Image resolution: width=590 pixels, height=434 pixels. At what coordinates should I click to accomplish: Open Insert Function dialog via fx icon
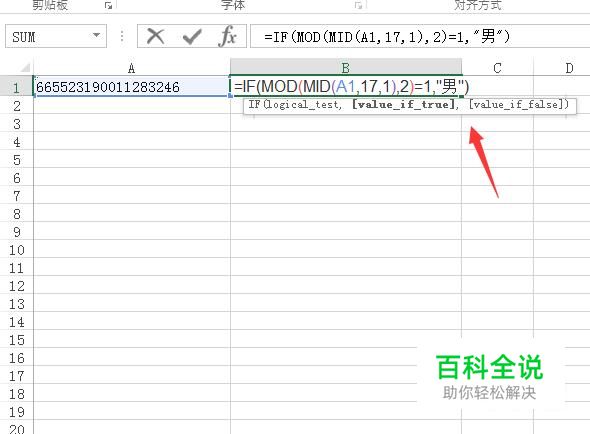point(227,36)
